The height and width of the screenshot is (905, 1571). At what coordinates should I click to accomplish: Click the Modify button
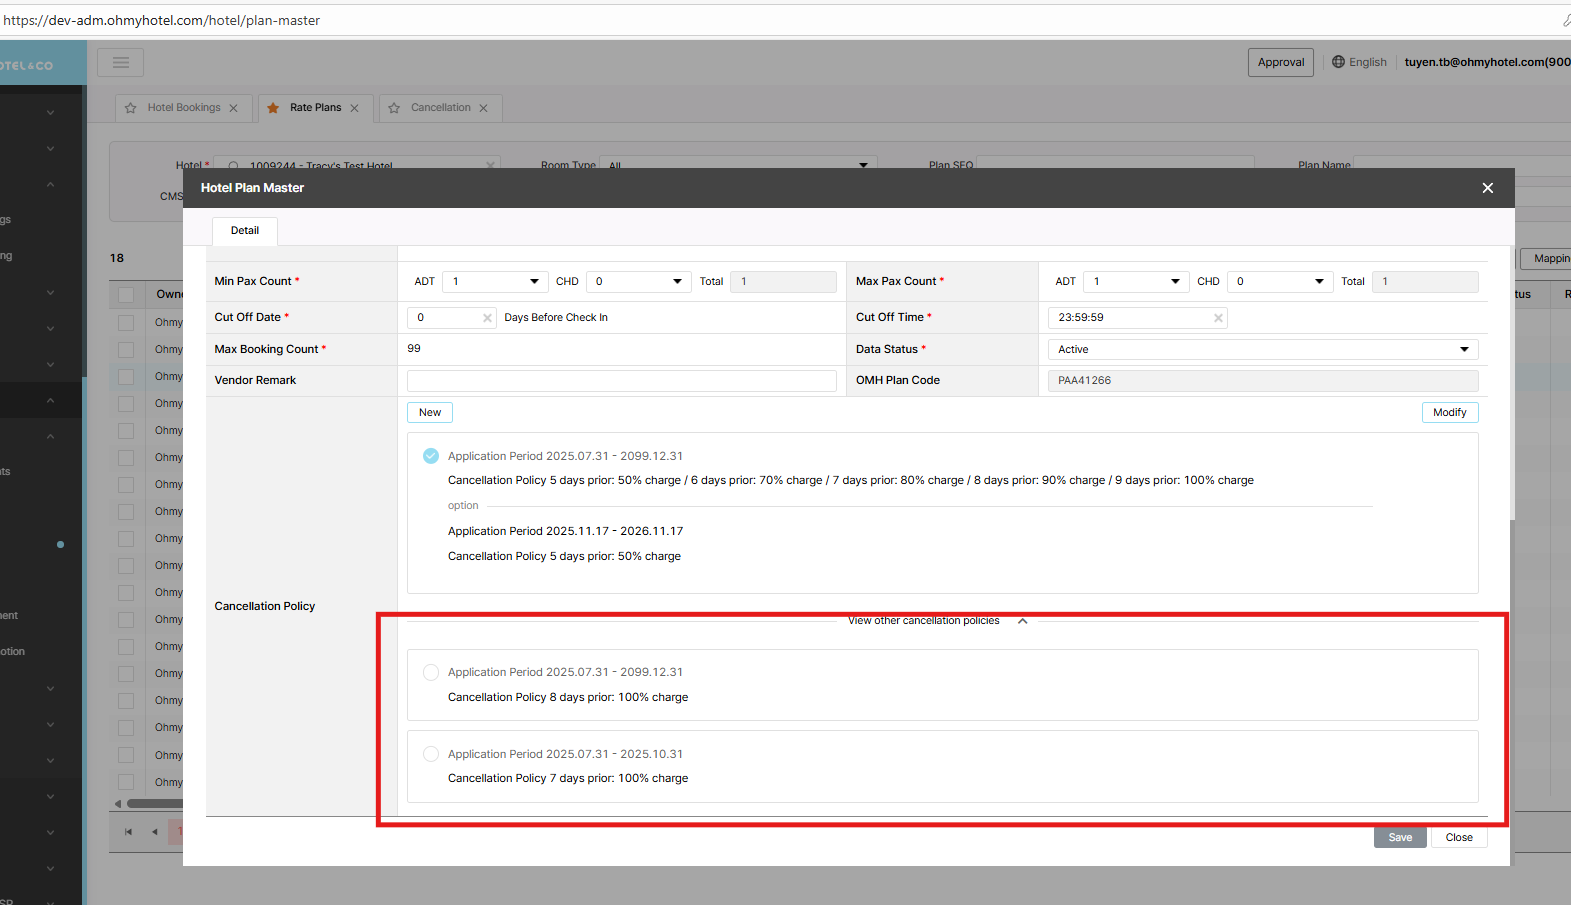[1449, 413]
